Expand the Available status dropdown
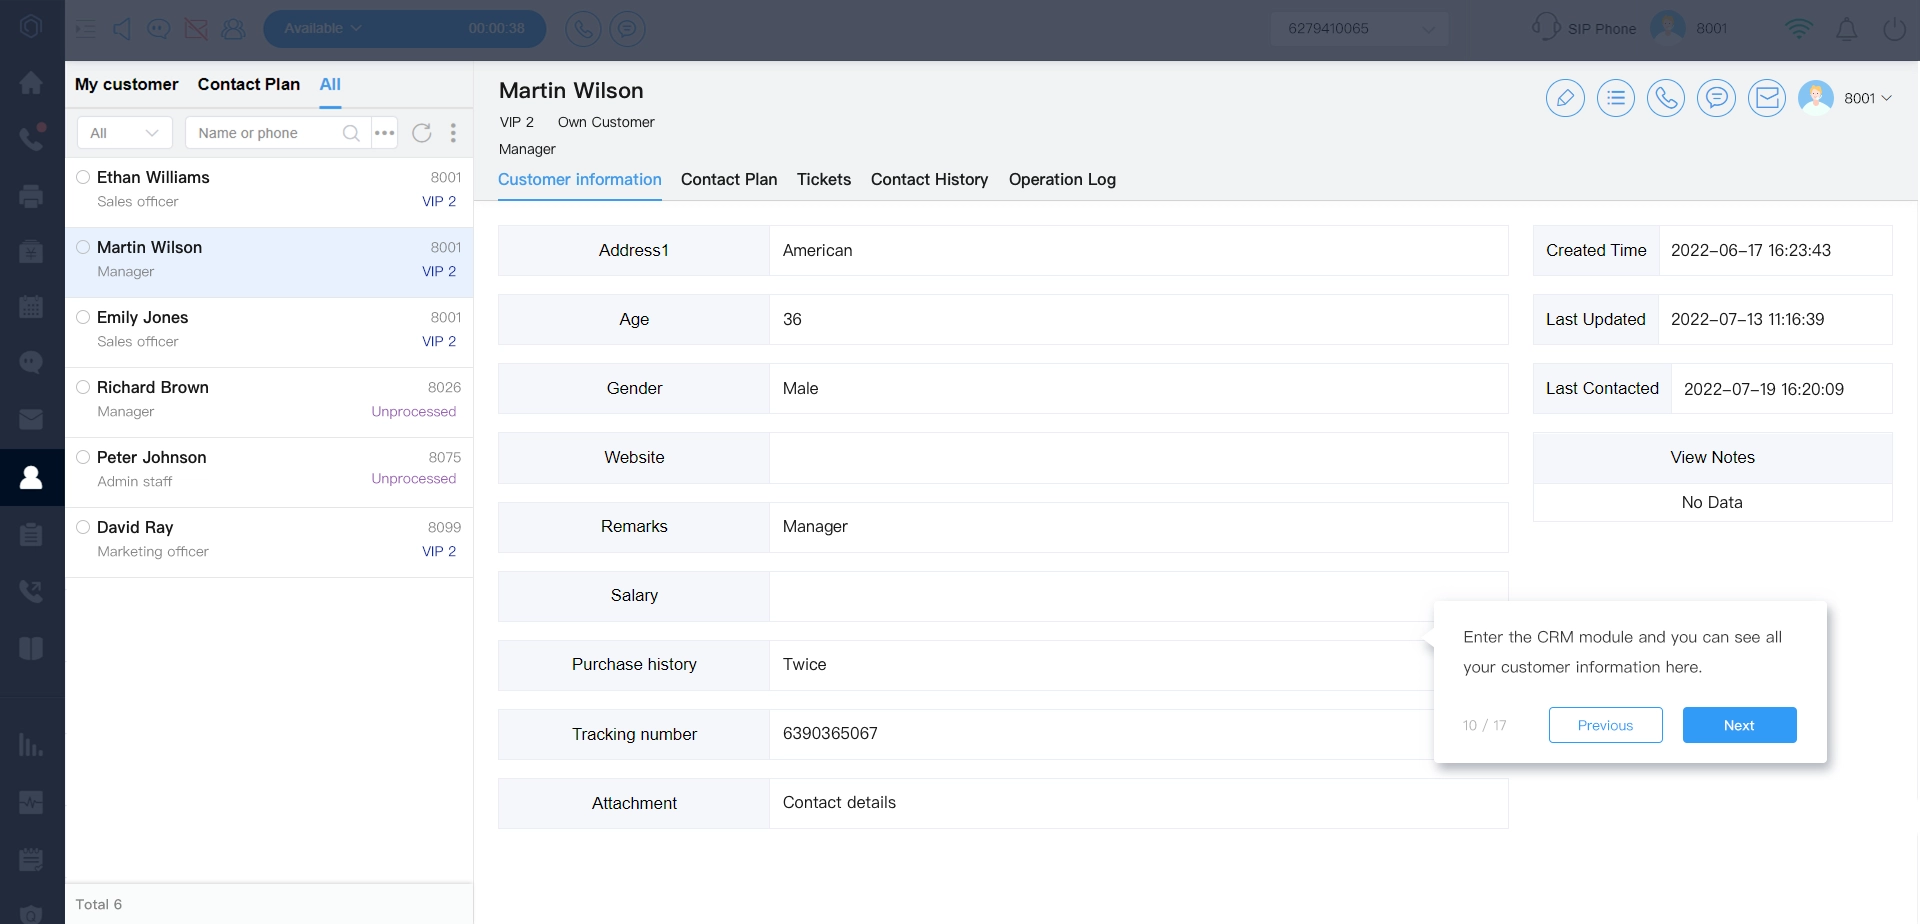Screen dimensions: 1920x924 (x=323, y=29)
